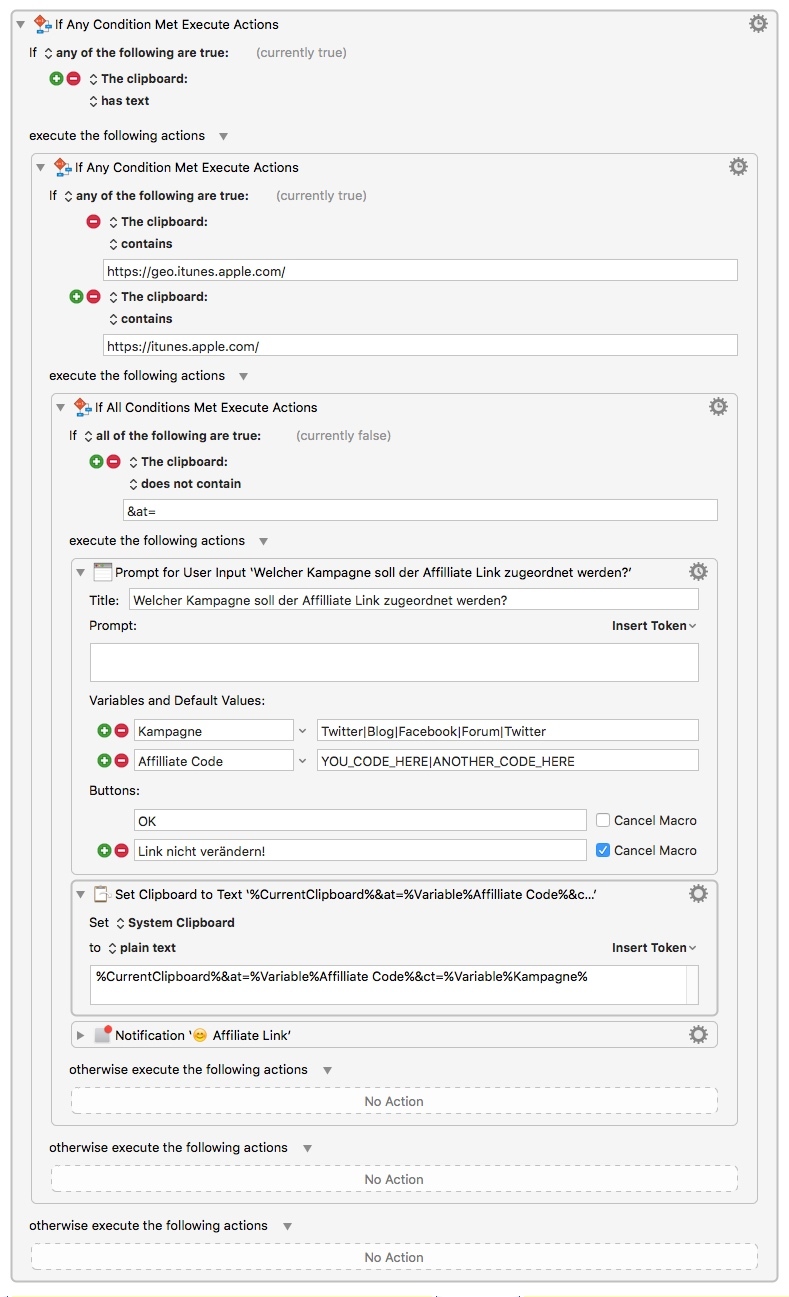Click the bottom-most 'No Action' placeholder
Screen dimensions: 789x1297
coord(394,1257)
